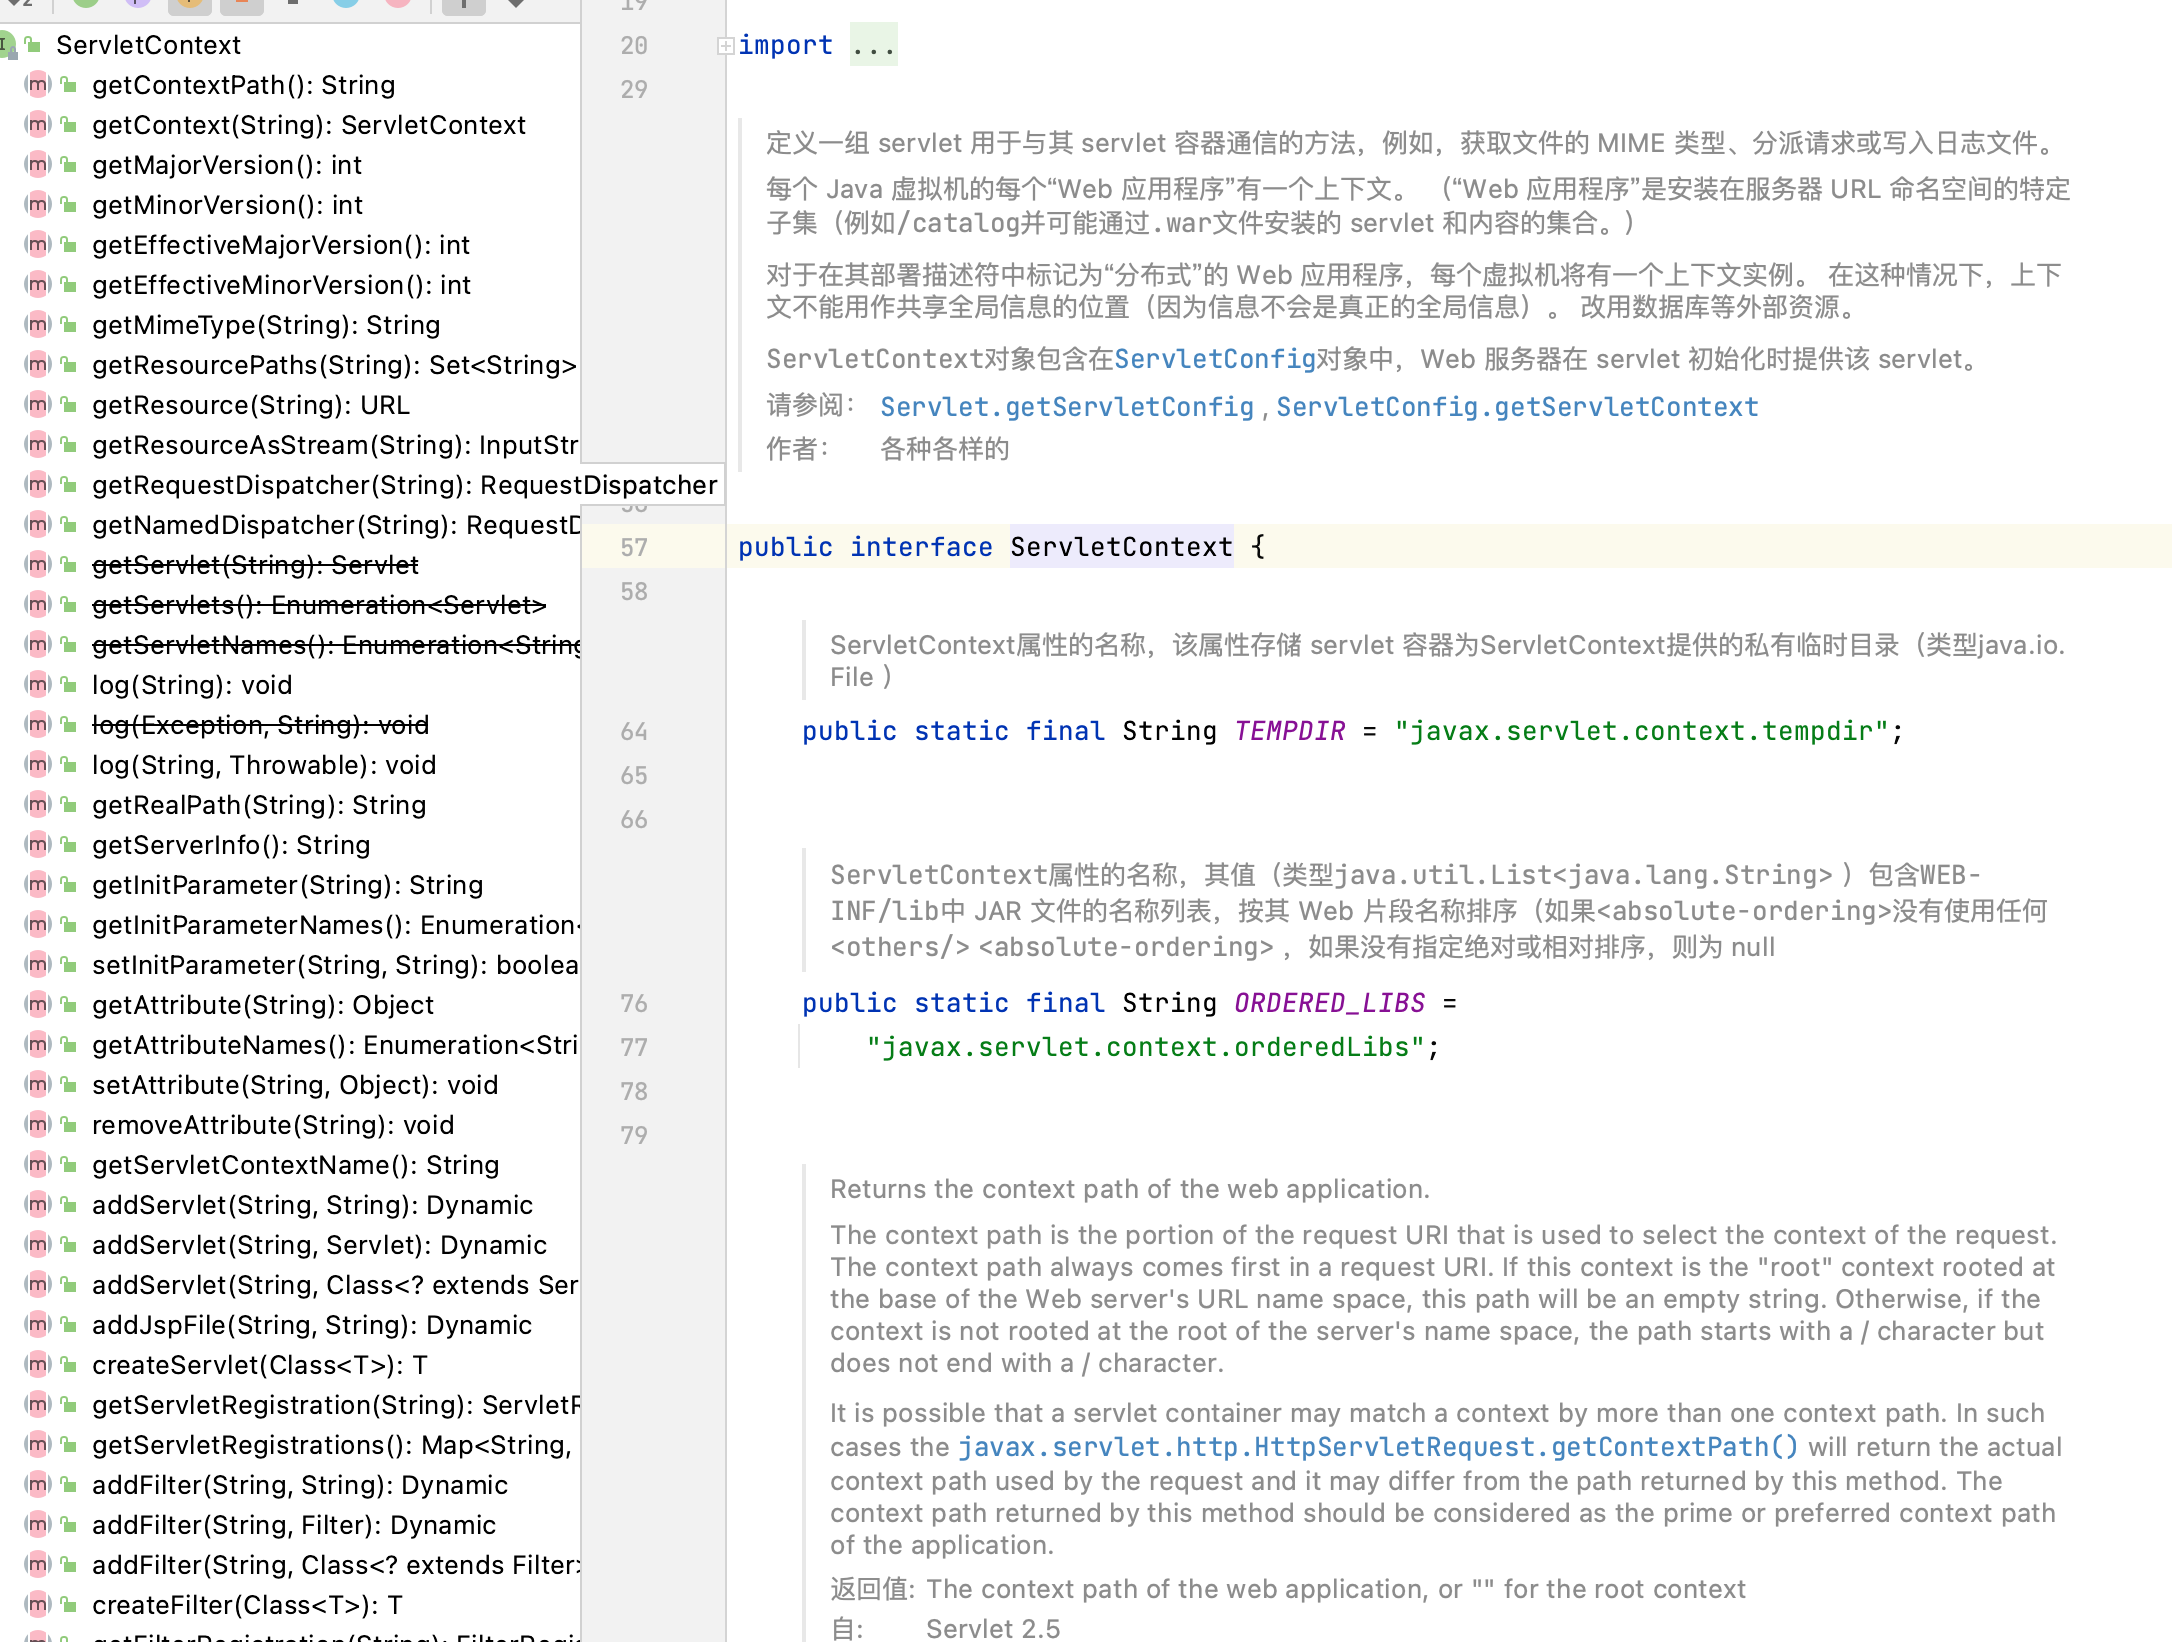Image resolution: width=2172 pixels, height=1642 pixels.
Task: Click the method icon next to log(String): void
Action: point(38,685)
